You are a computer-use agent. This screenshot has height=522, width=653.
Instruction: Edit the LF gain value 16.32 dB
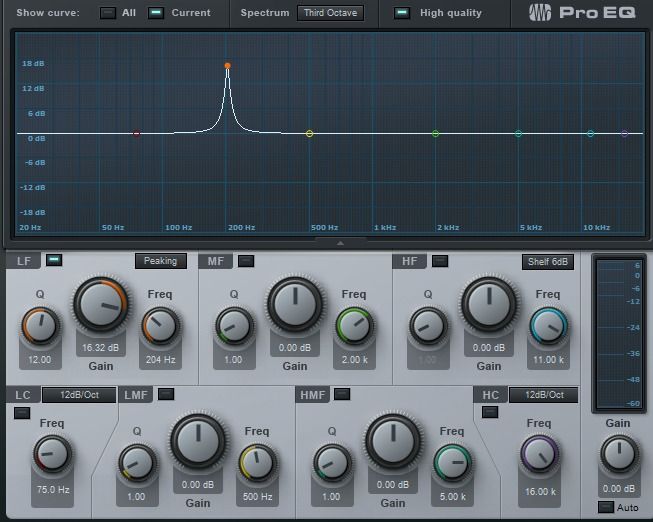coord(100,347)
